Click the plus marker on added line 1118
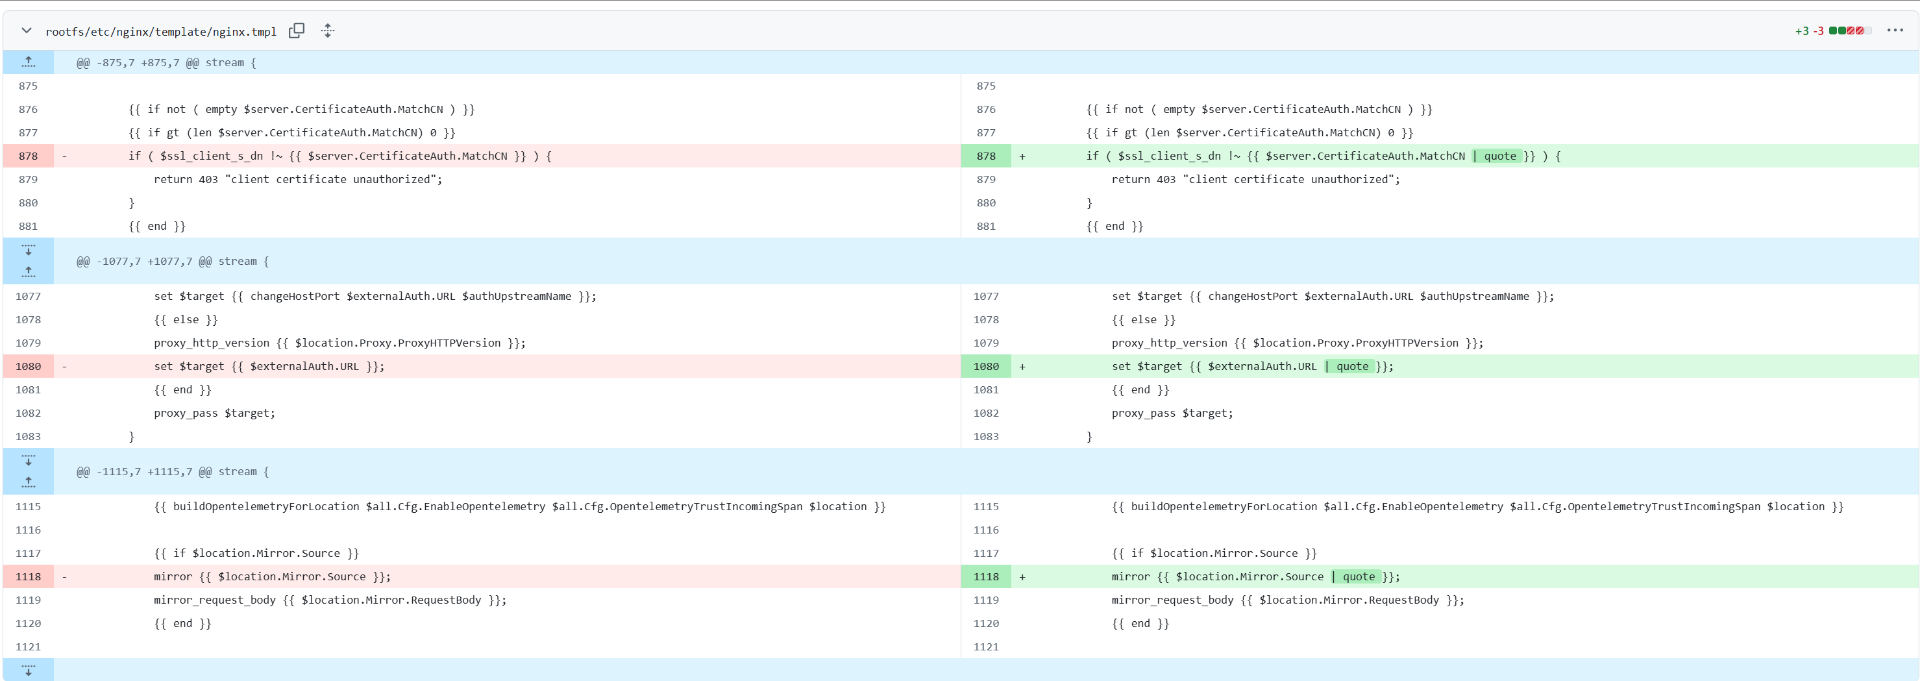 (1022, 577)
